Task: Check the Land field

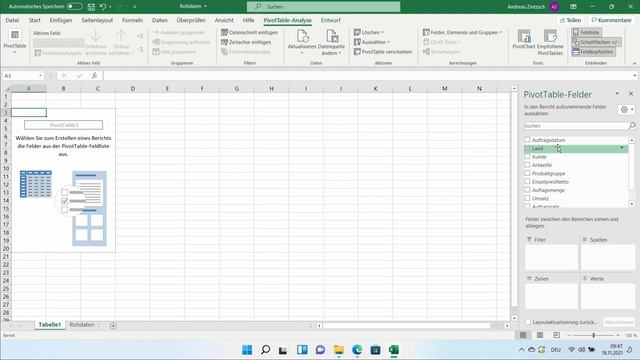Action: coord(527,148)
